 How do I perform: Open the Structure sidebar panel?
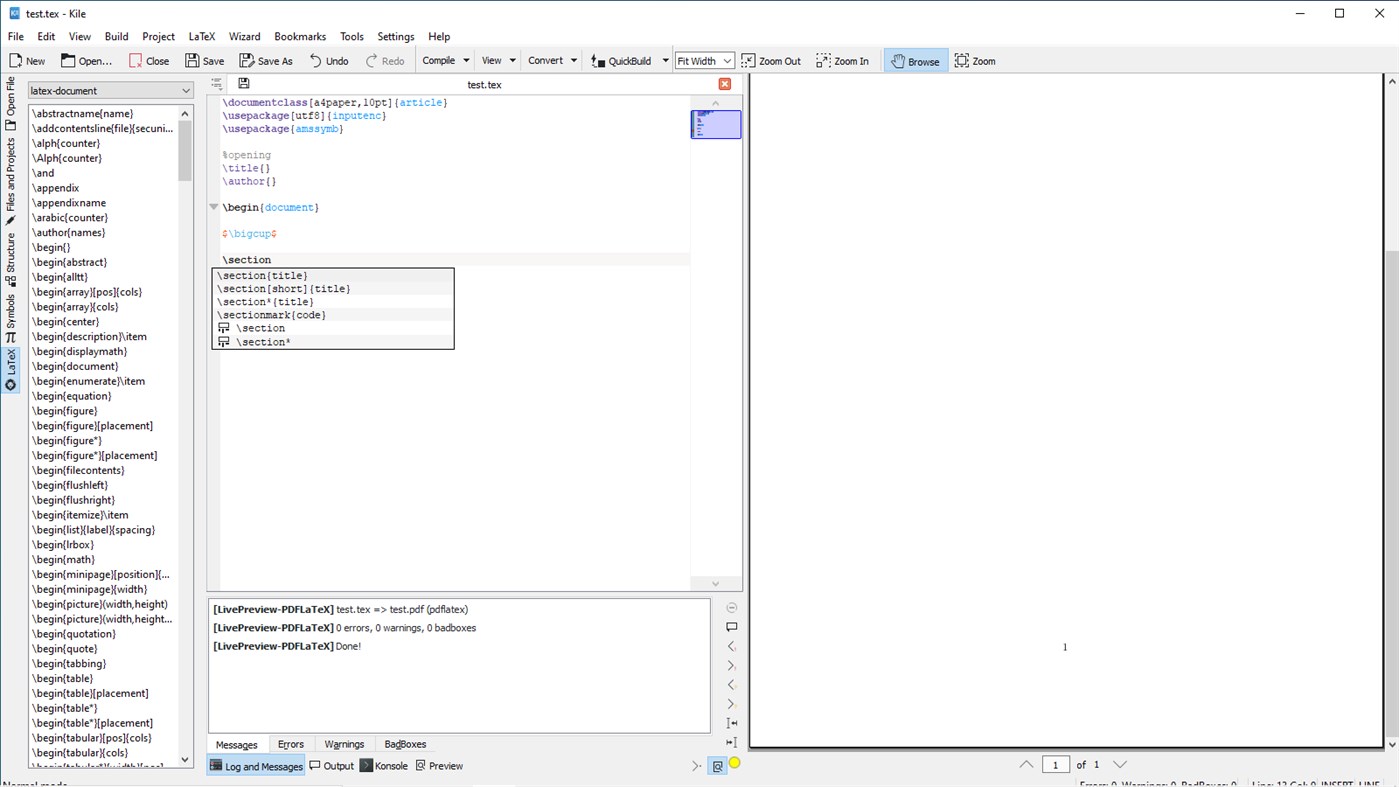click(x=10, y=255)
